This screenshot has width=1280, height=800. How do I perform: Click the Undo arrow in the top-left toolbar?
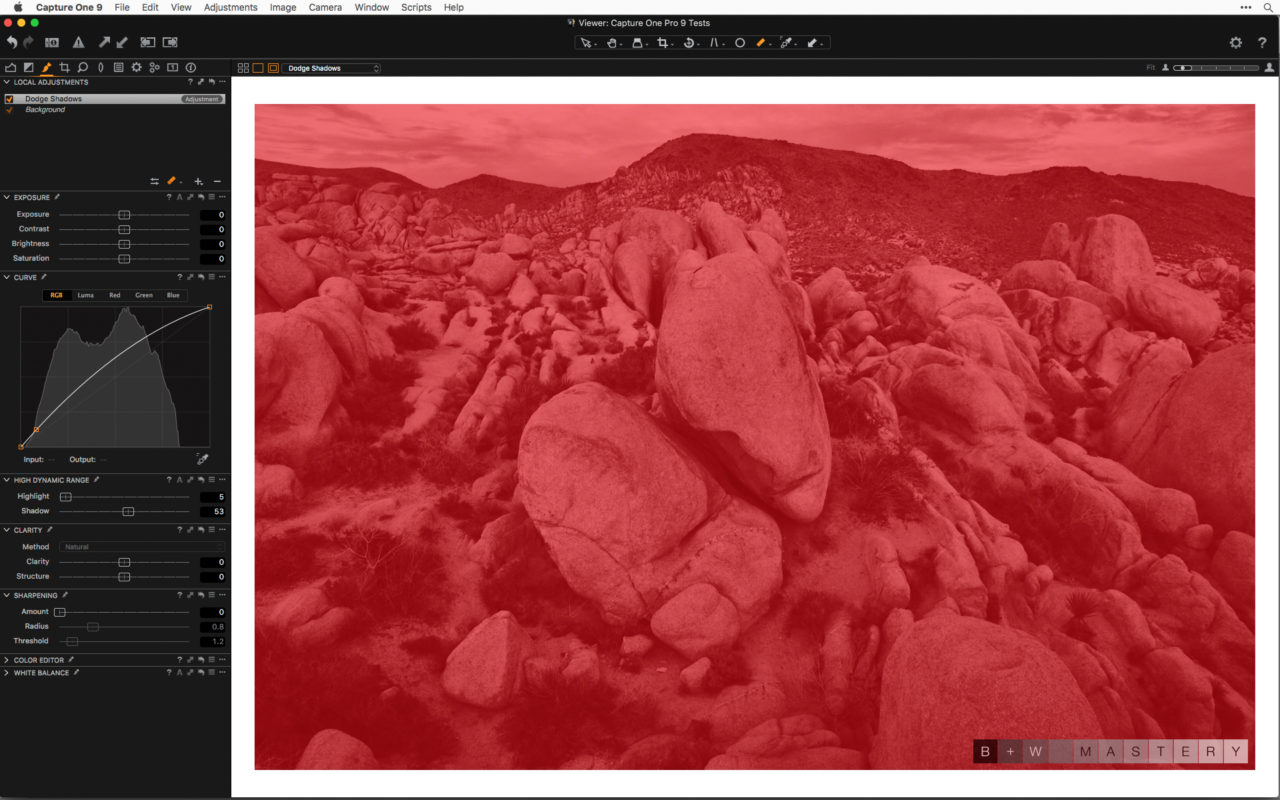point(11,42)
